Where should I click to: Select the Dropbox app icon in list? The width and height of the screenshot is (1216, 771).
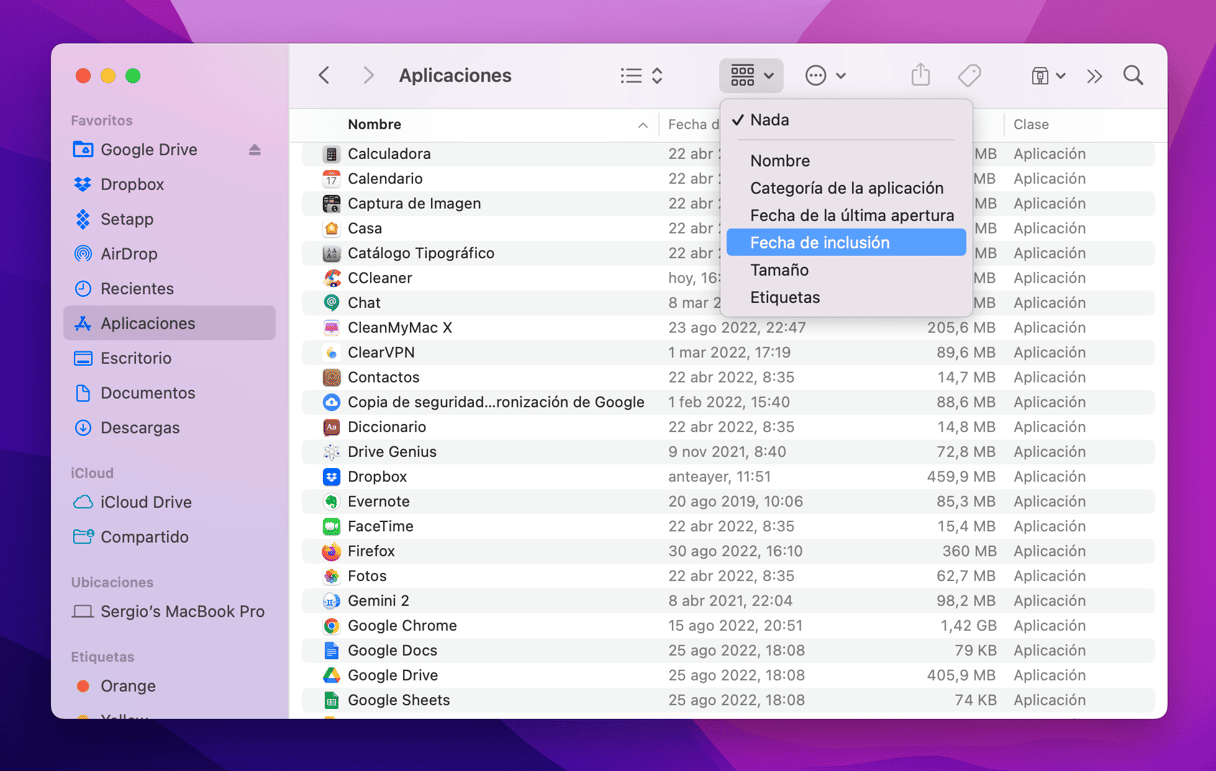(x=331, y=477)
